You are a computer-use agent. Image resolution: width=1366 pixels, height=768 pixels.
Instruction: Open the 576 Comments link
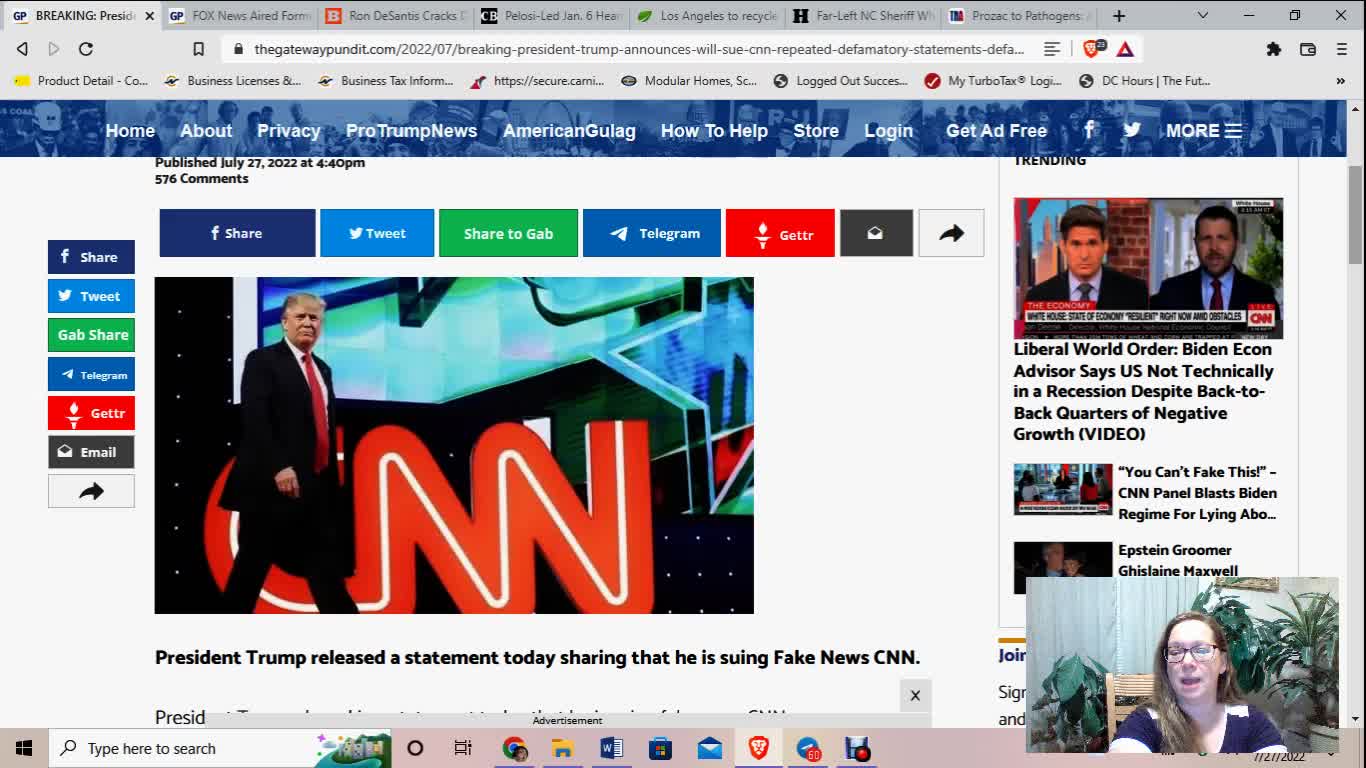coord(201,178)
